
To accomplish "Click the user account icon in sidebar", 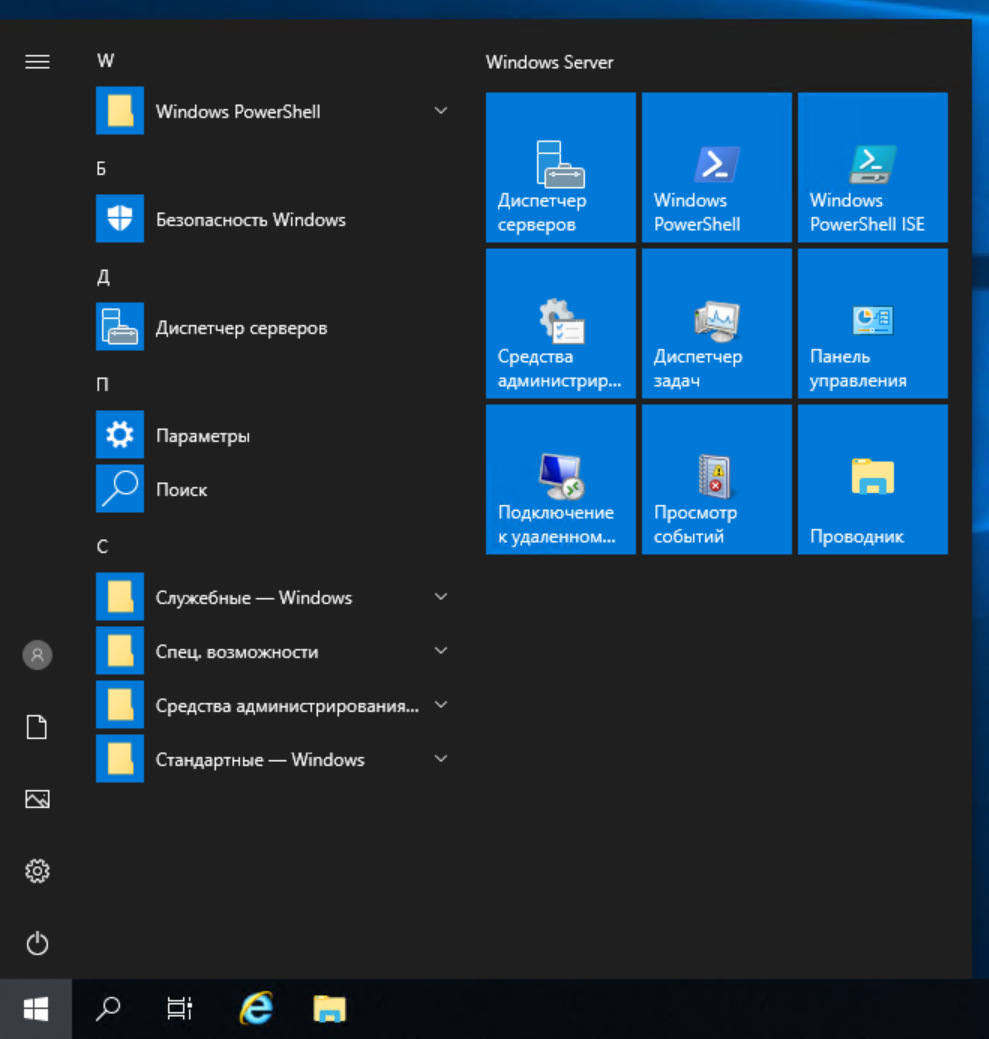I will coord(37,655).
